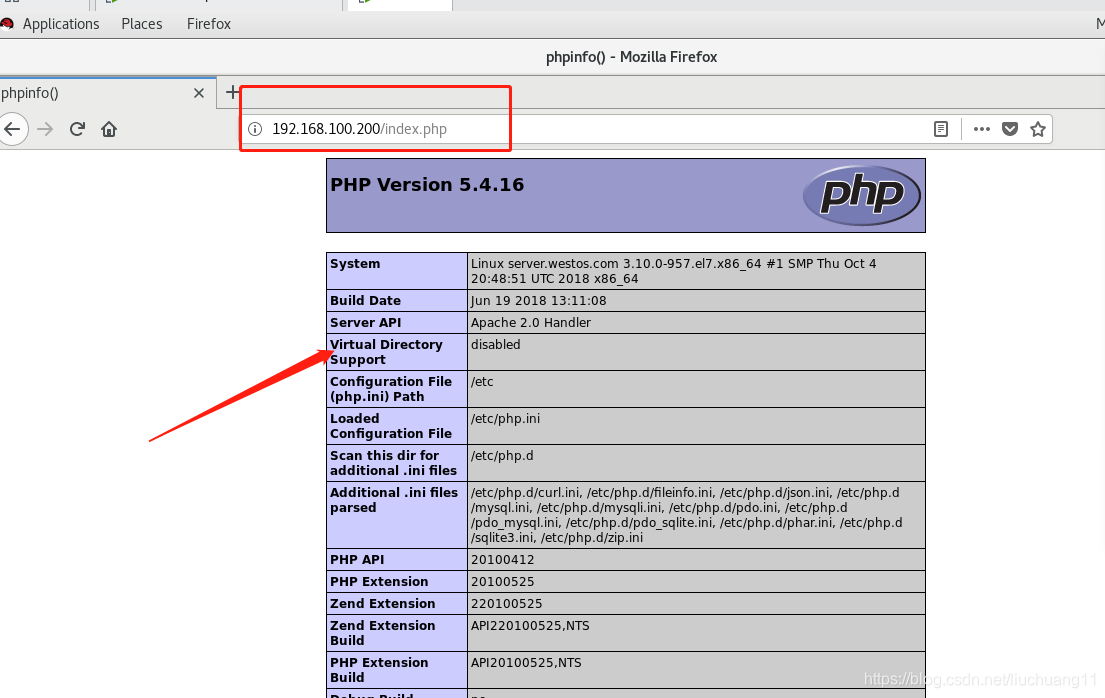Click the Zend Extension value 220100525

(x=507, y=604)
